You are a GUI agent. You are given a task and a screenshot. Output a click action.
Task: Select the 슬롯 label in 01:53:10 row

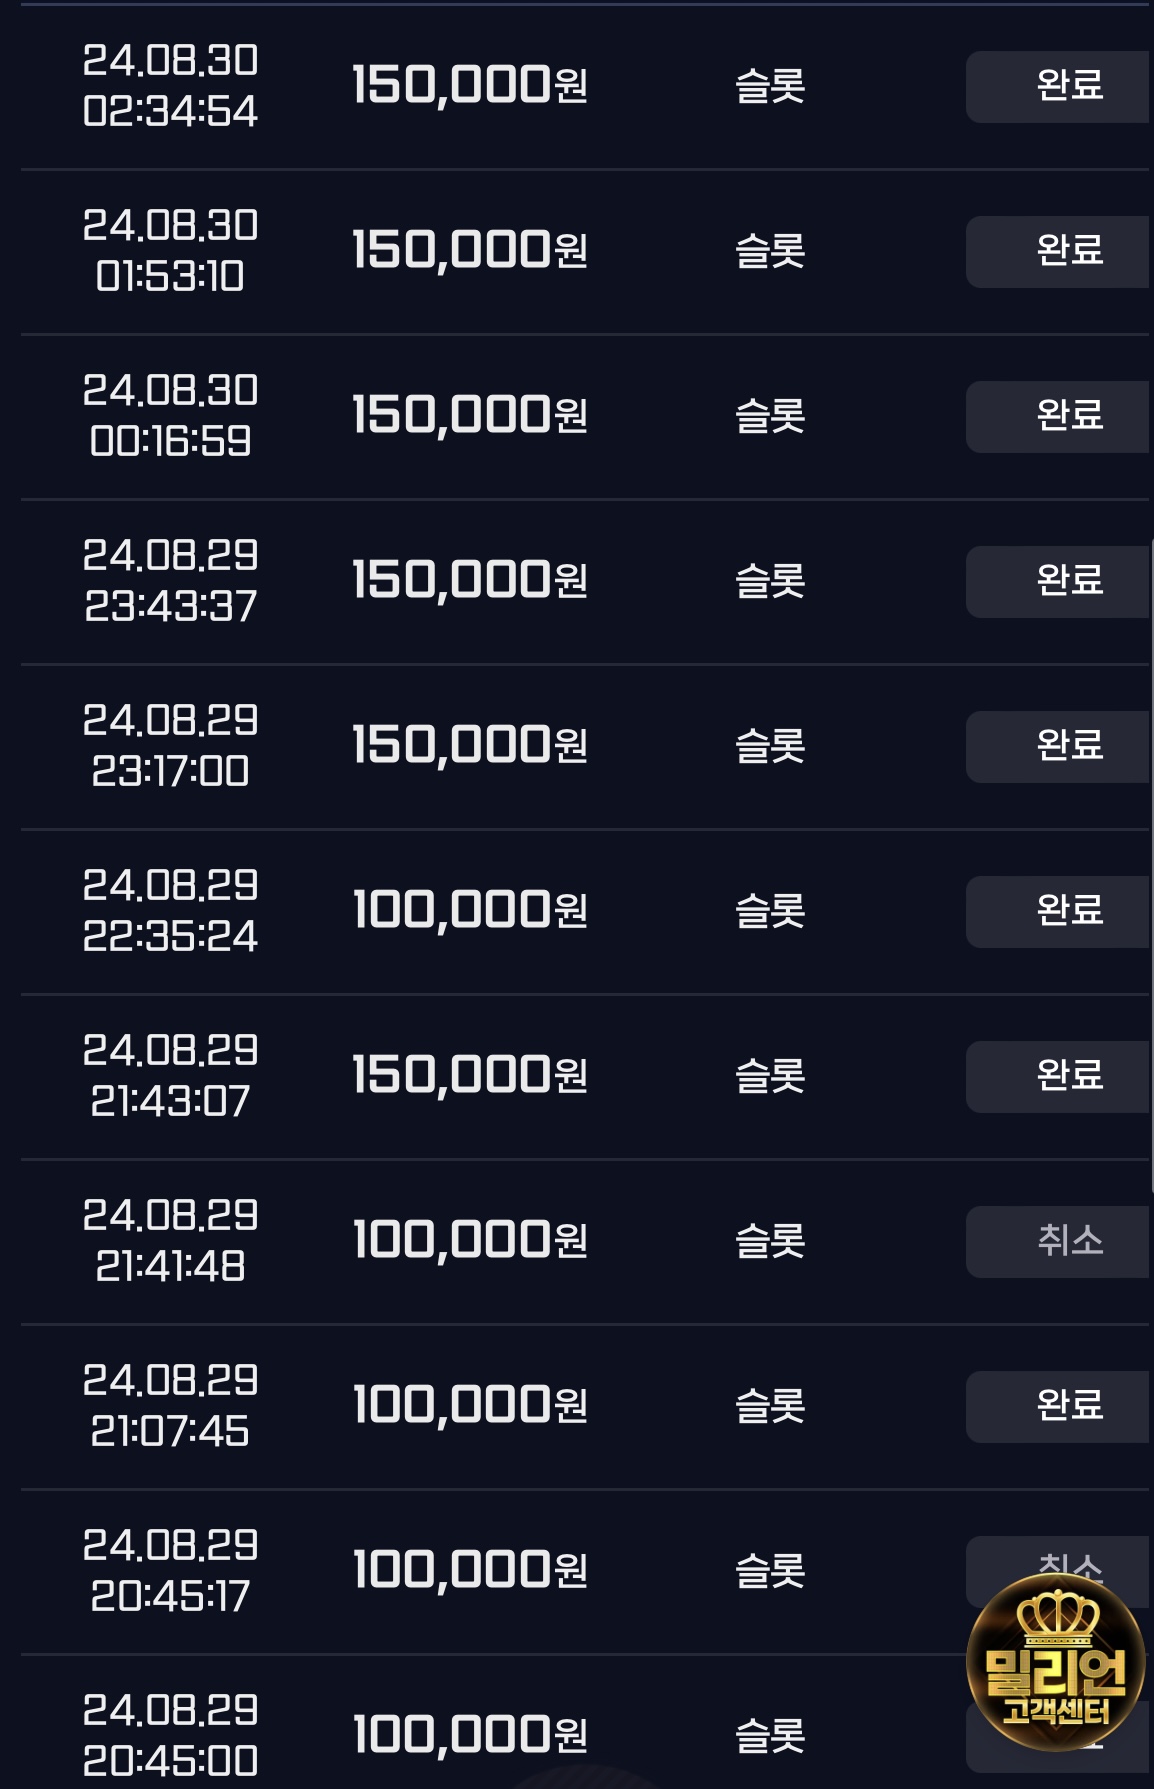click(x=770, y=251)
